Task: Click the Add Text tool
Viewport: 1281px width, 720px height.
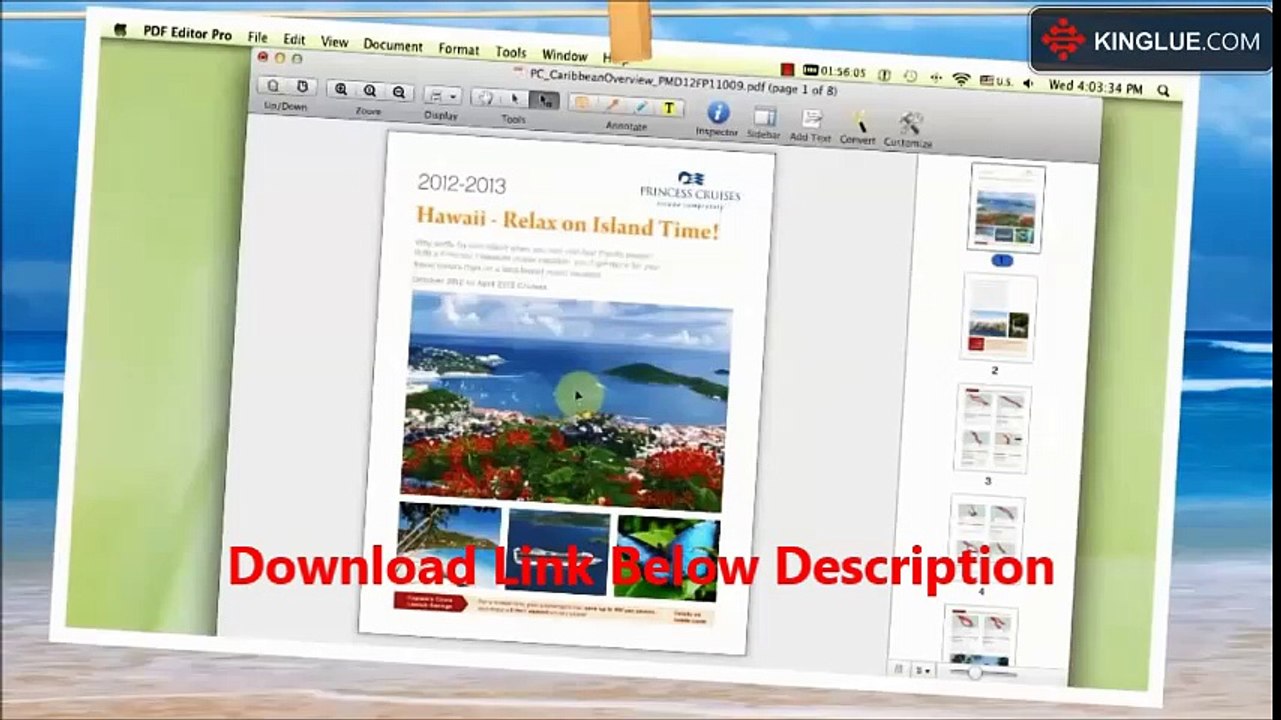Action: [811, 124]
